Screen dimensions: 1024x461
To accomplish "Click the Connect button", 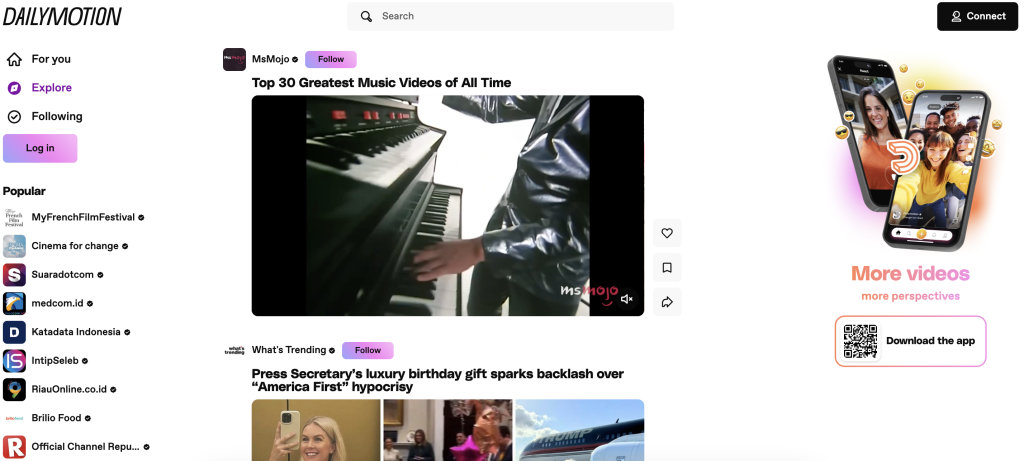I will coord(978,16).
